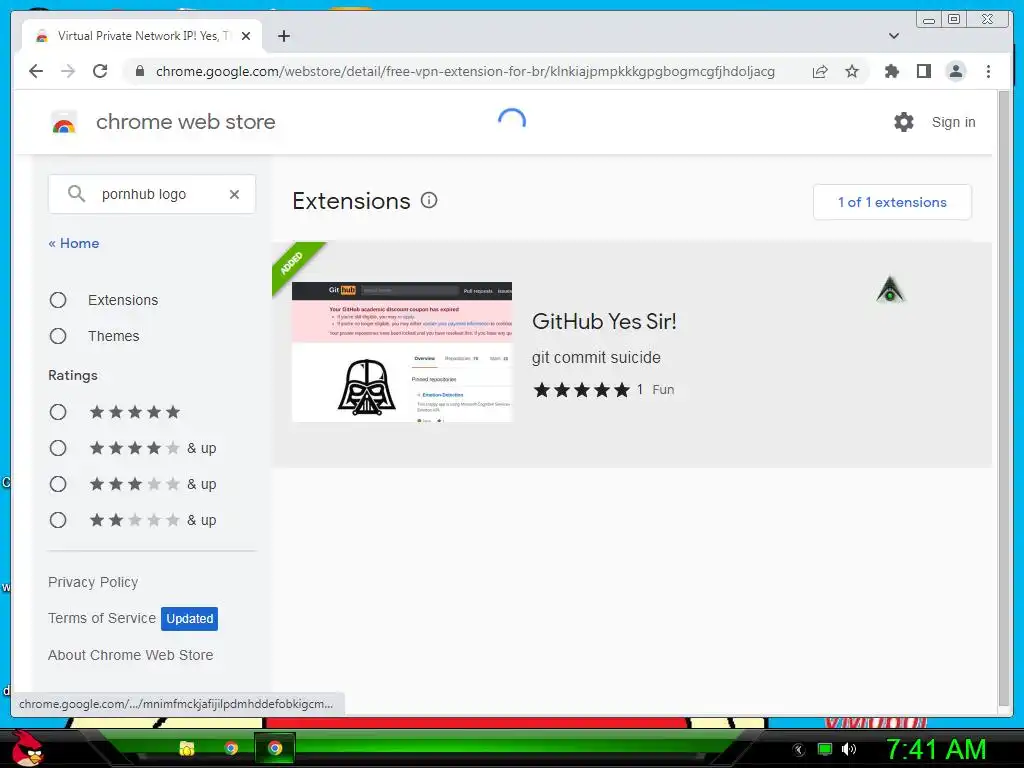Viewport: 1024px width, 768px height.
Task: Toggle the browser side panel
Action: coord(923,71)
